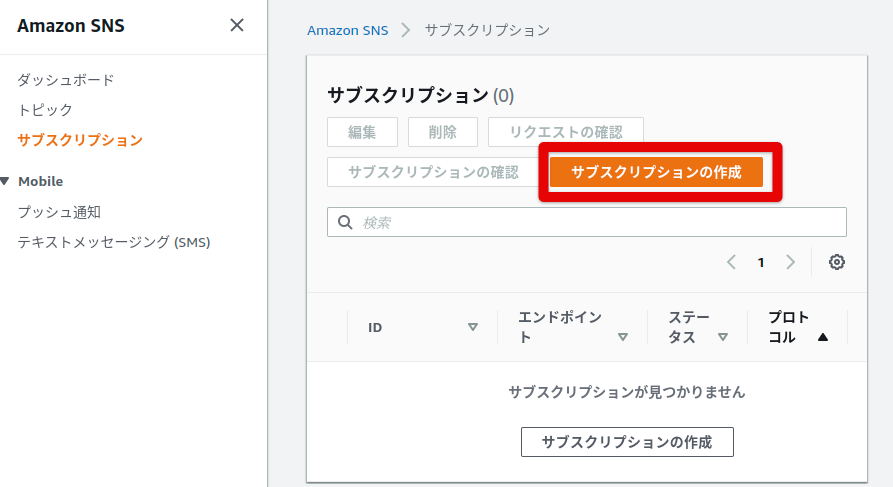Image resolution: width=893 pixels, height=487 pixels.
Task: Click the 削除 button
Action: coord(443,132)
